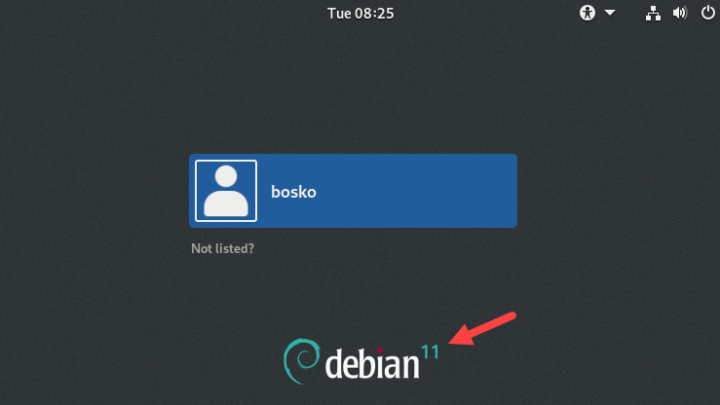Click the Debian swirl logo
The height and width of the screenshot is (405, 720).
coord(301,360)
